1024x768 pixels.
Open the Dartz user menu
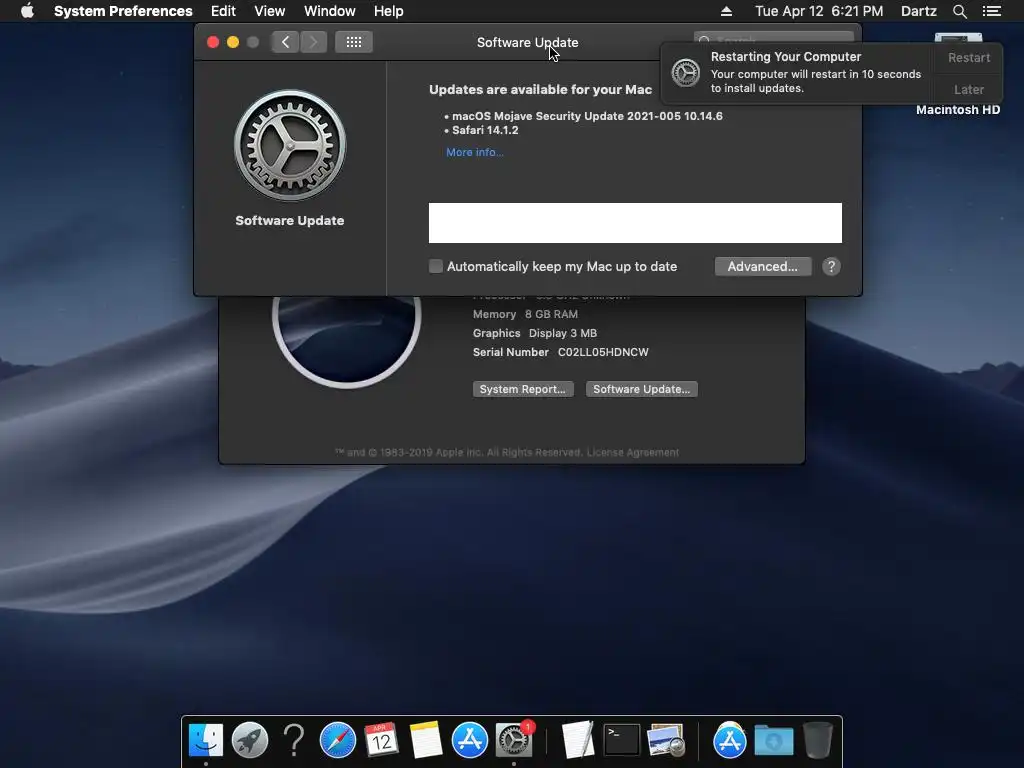tap(918, 11)
